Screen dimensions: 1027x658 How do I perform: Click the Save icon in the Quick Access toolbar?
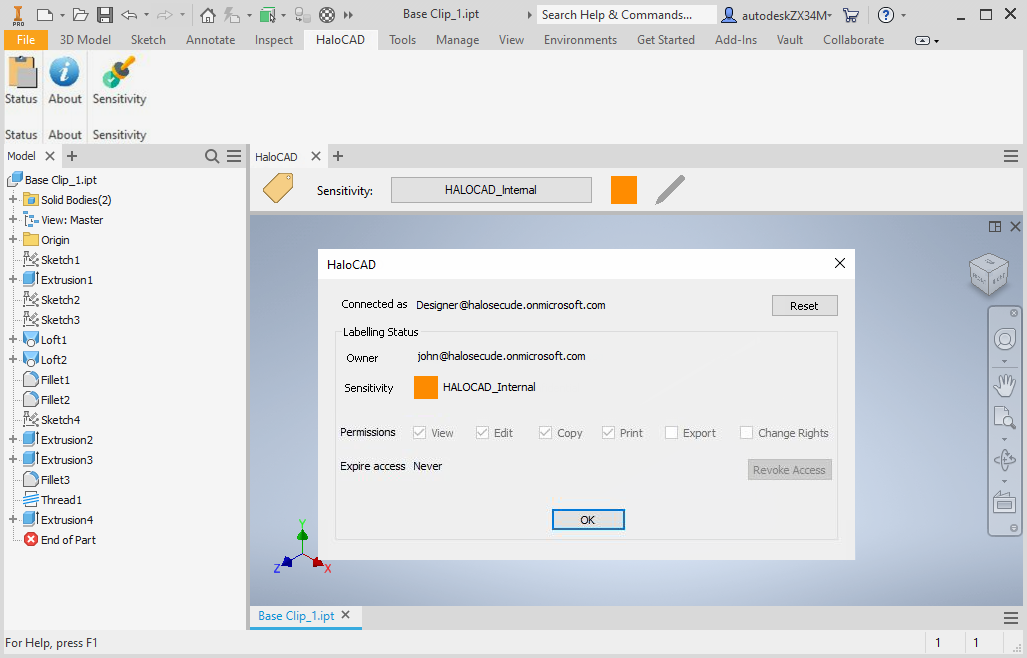pyautogui.click(x=104, y=14)
